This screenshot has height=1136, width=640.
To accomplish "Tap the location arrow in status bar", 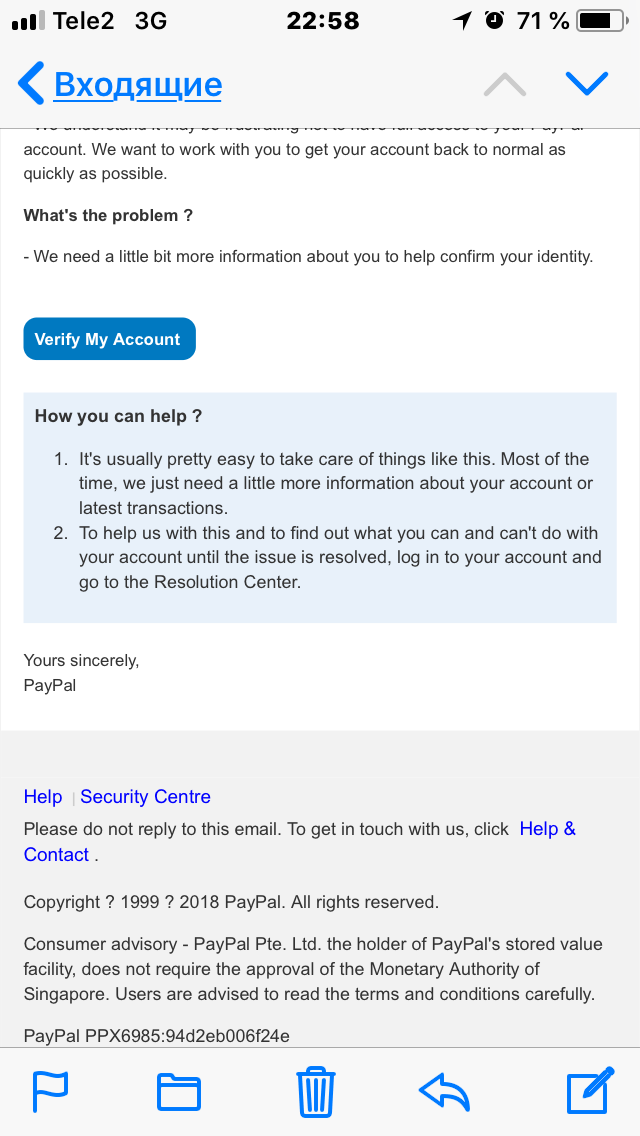I will click(462, 21).
